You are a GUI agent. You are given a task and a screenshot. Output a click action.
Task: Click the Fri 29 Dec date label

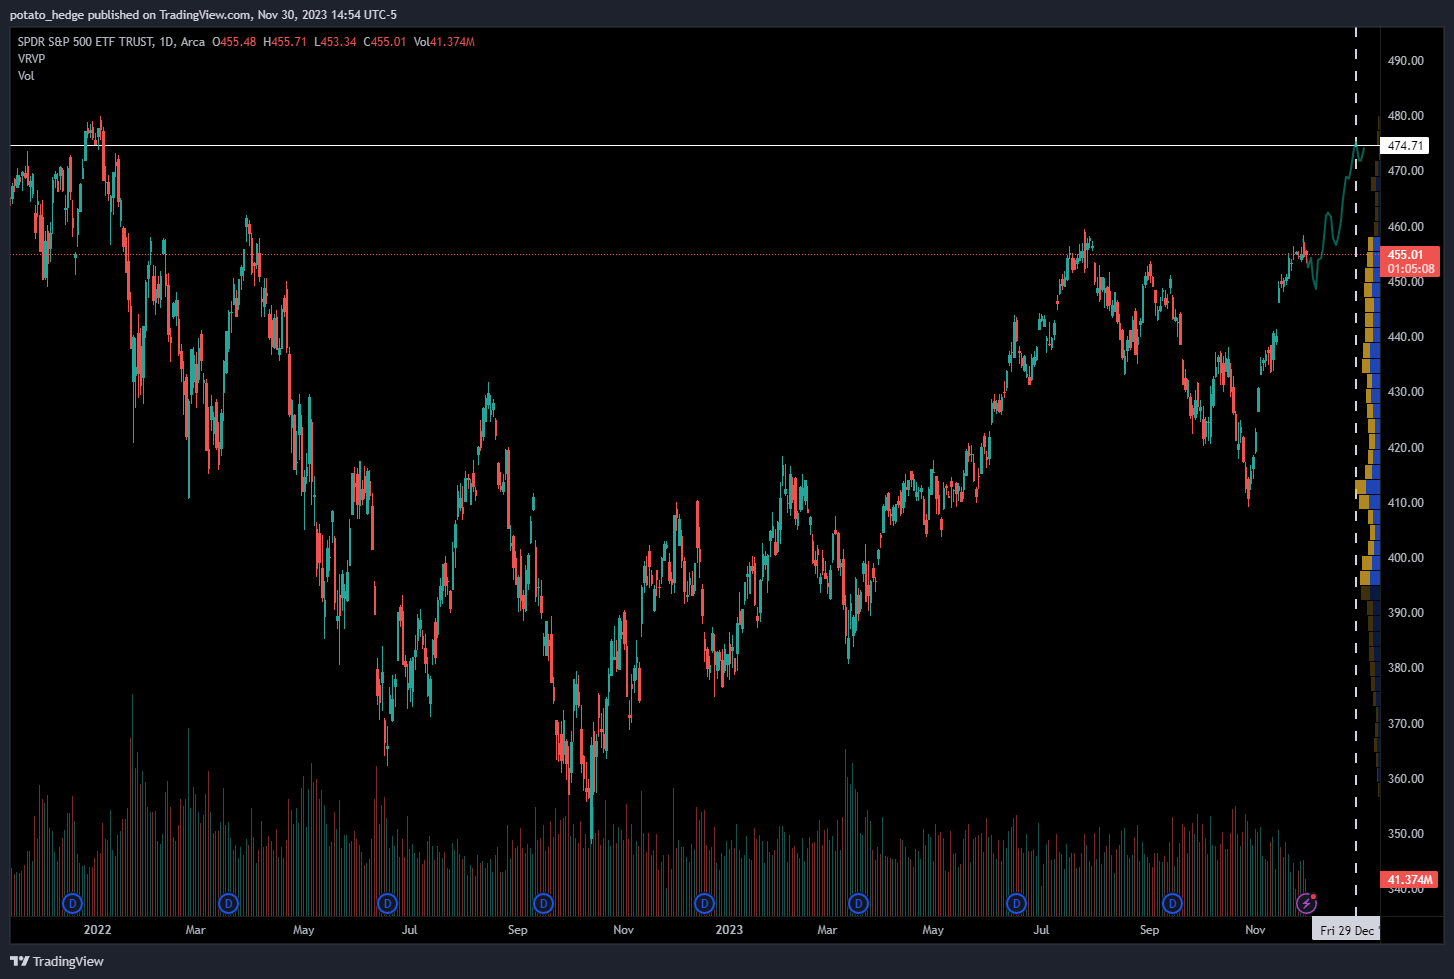click(1346, 930)
